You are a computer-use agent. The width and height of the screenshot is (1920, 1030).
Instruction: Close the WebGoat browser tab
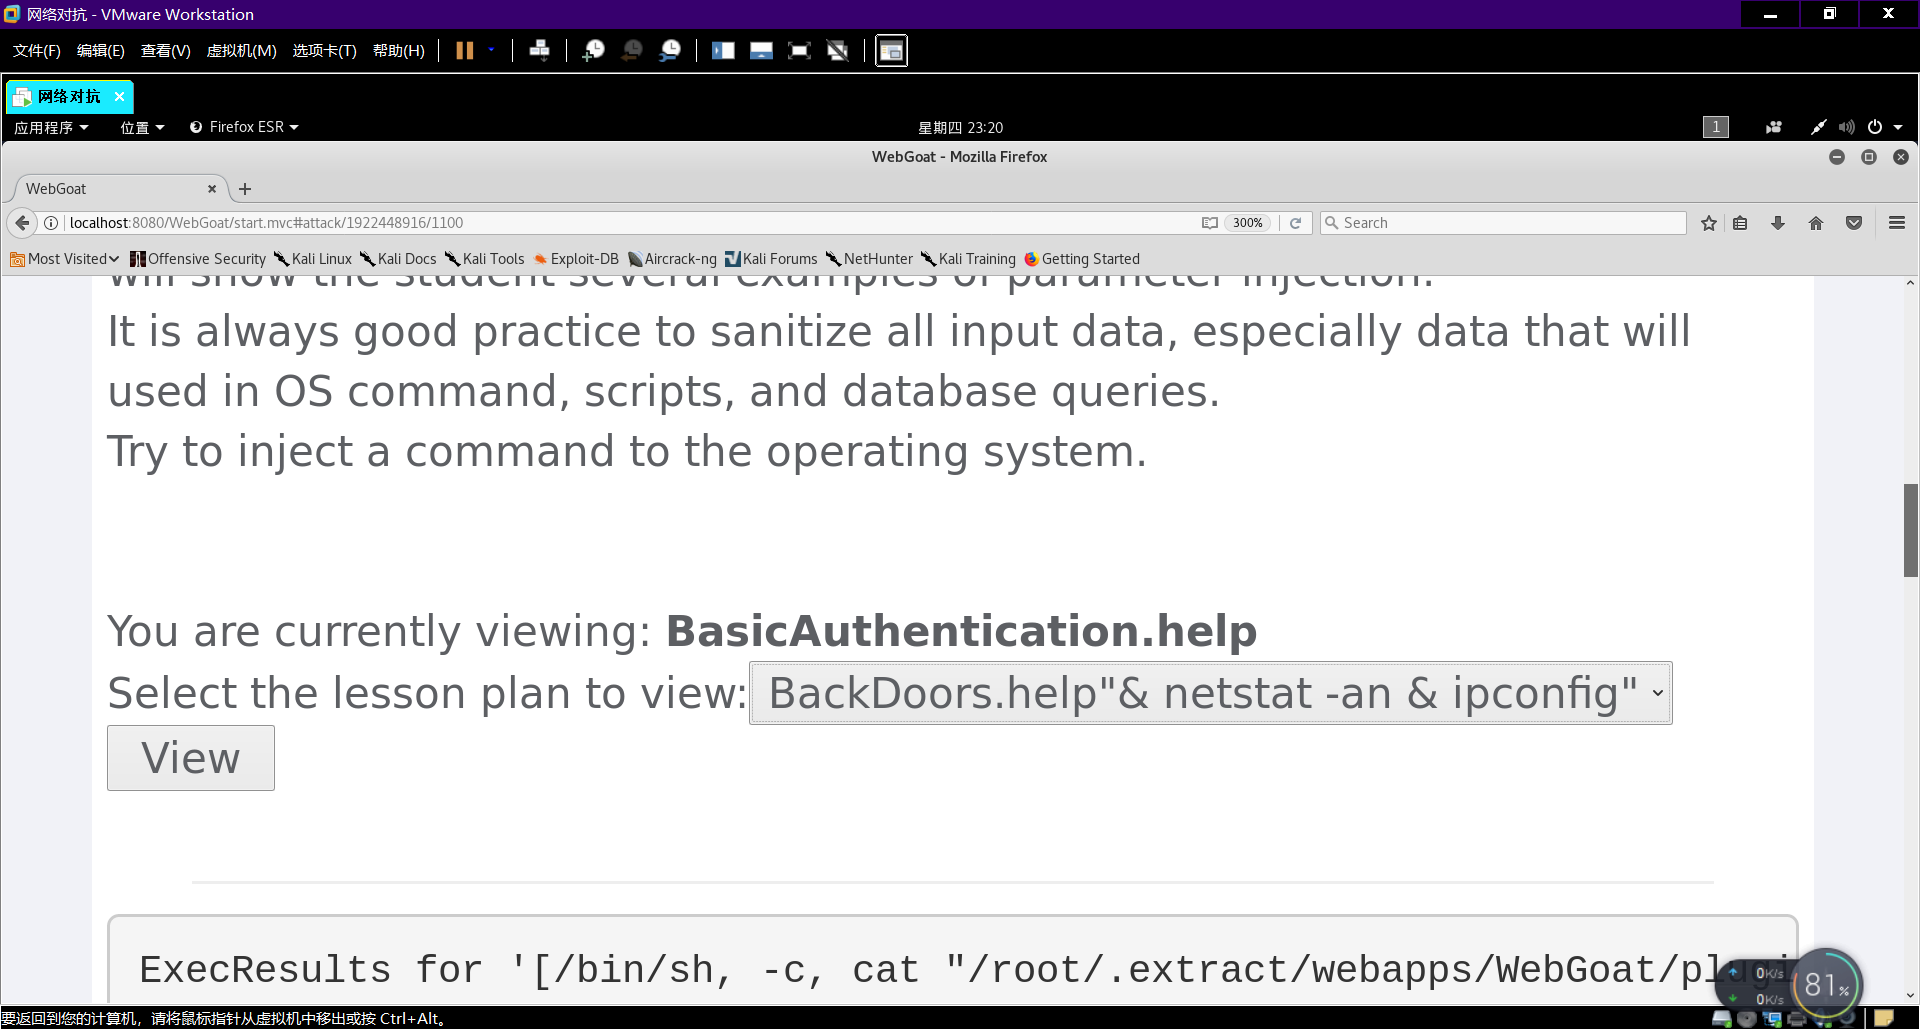[x=212, y=189]
